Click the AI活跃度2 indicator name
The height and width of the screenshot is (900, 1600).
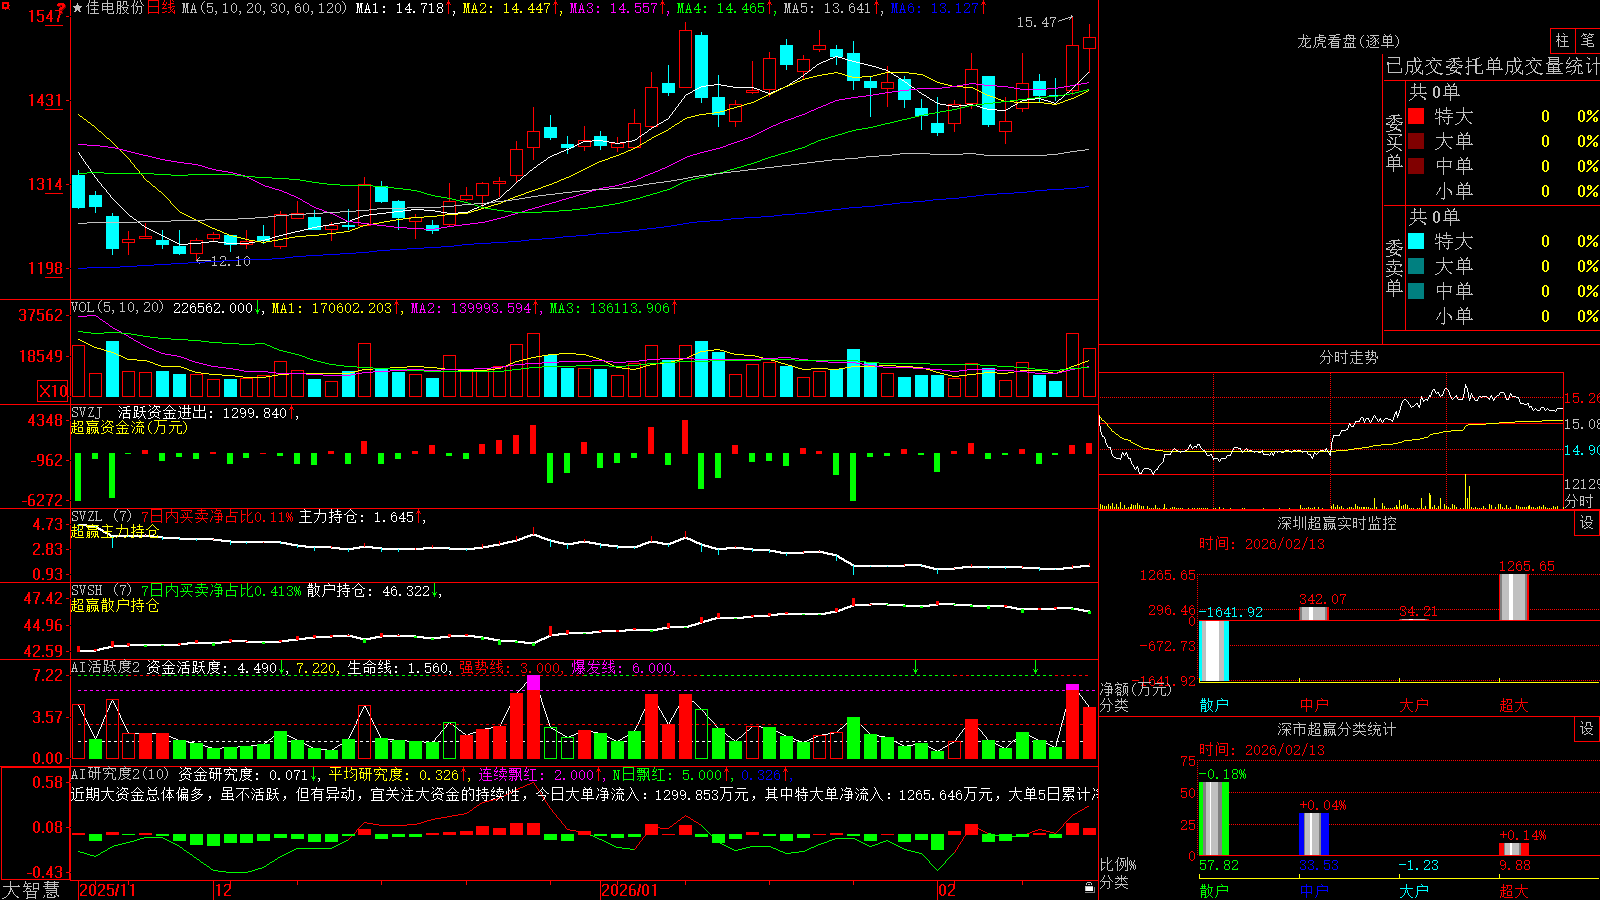106,667
